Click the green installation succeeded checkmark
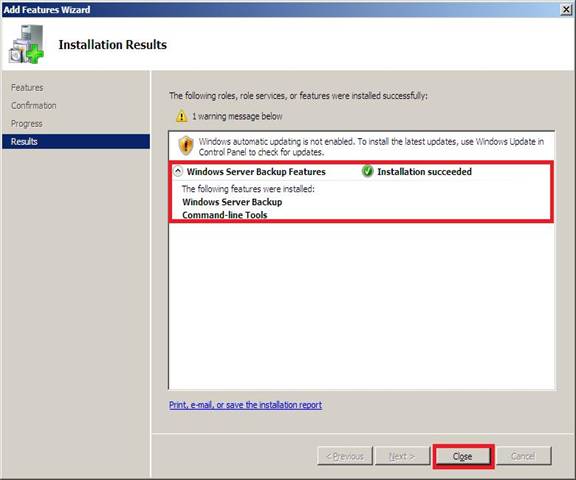The width and height of the screenshot is (576, 480). 367,172
